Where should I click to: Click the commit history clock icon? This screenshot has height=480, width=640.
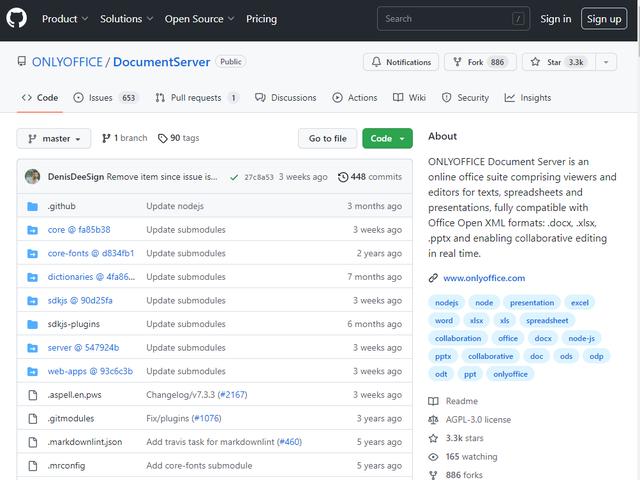[343, 177]
